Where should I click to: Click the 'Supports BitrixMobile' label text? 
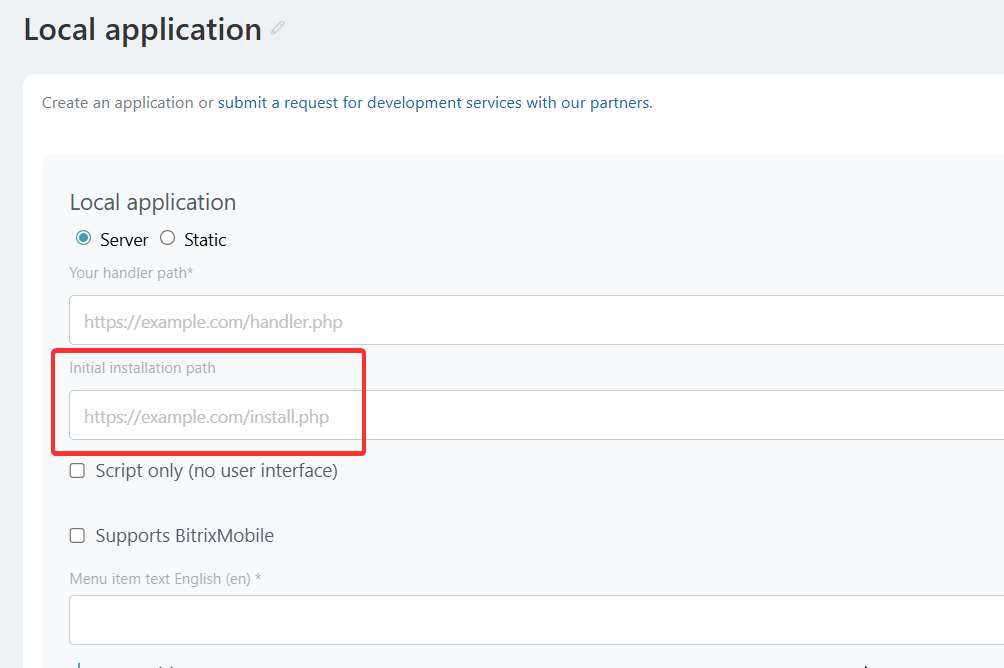pos(184,535)
